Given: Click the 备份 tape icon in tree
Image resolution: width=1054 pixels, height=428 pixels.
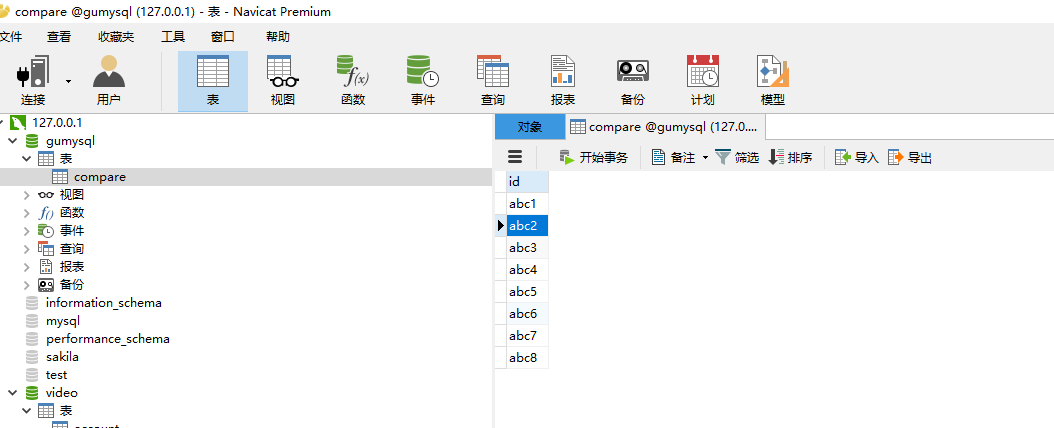Looking at the screenshot, I should tap(46, 285).
